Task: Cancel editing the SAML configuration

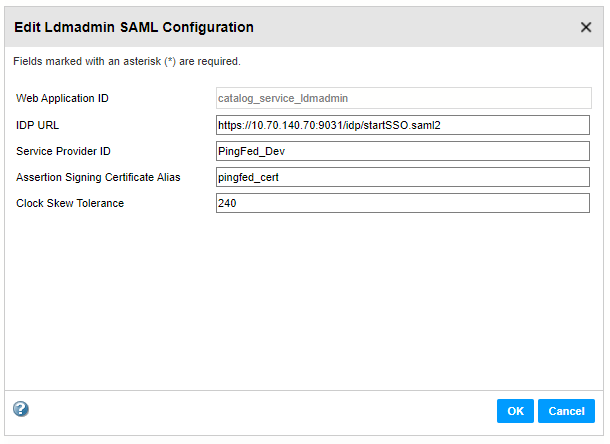Action: tap(566, 411)
